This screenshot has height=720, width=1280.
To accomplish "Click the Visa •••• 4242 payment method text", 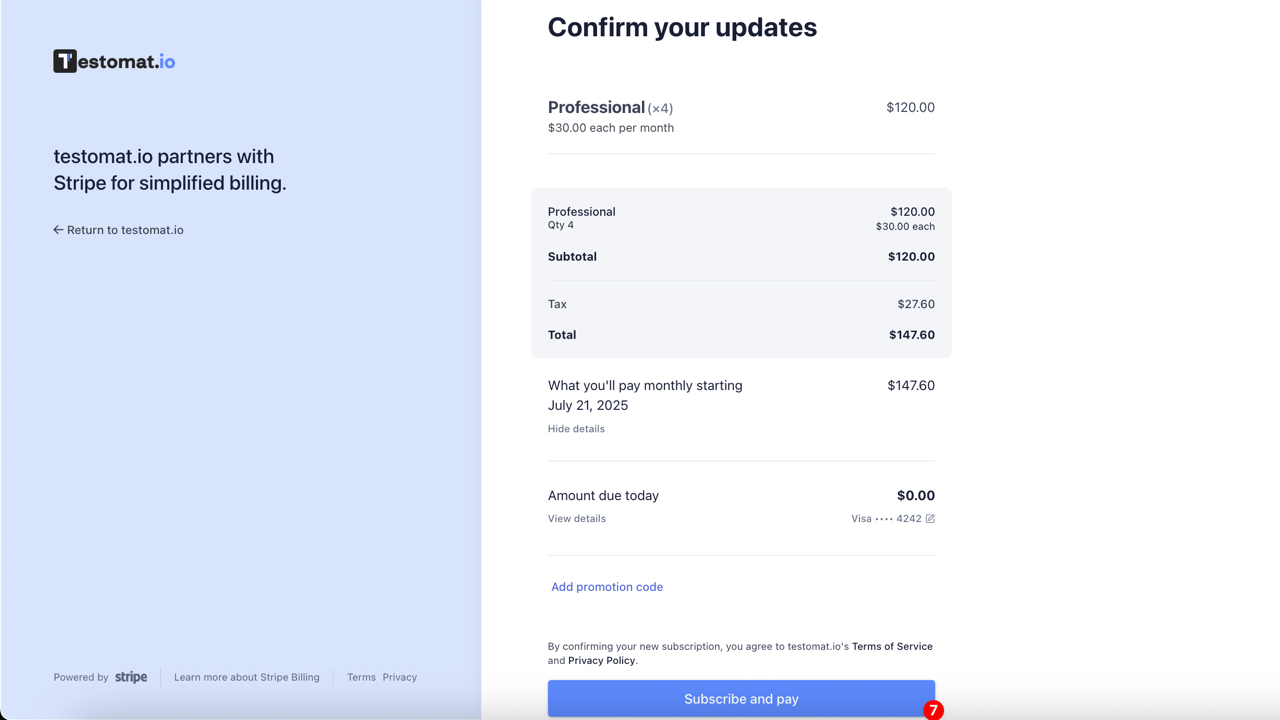I will point(884,518).
